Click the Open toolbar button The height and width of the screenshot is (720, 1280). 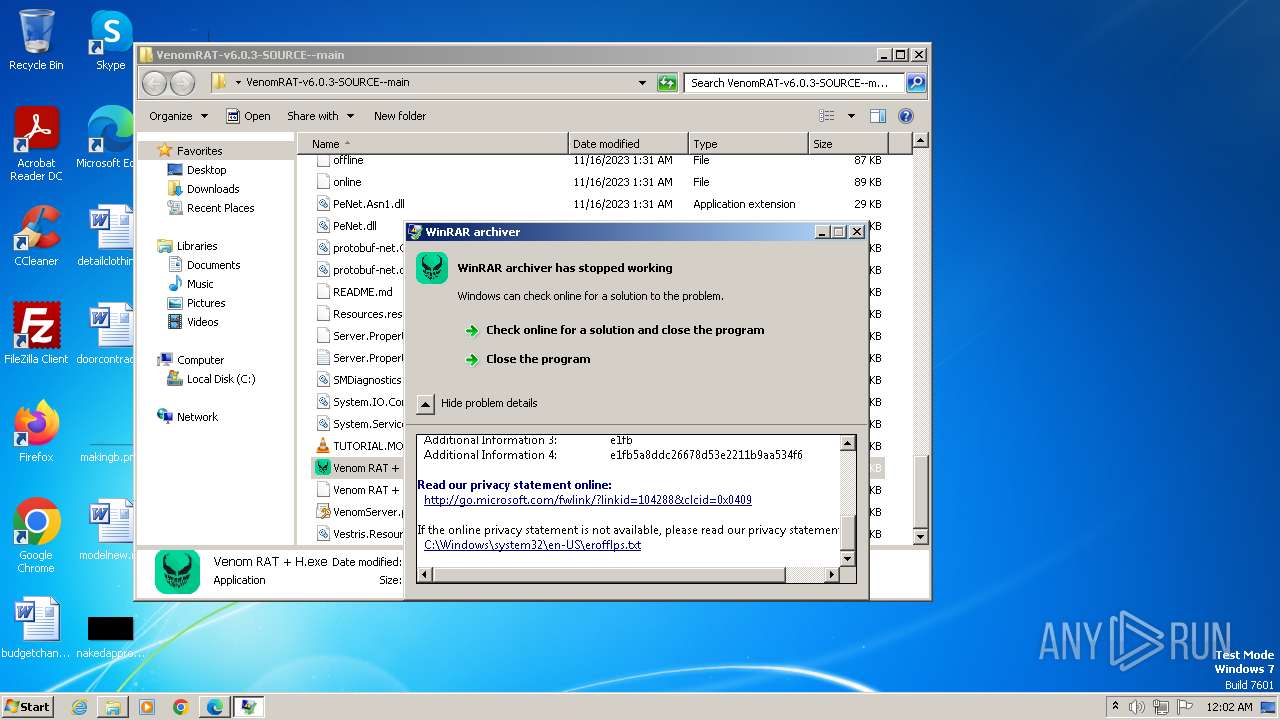click(248, 116)
